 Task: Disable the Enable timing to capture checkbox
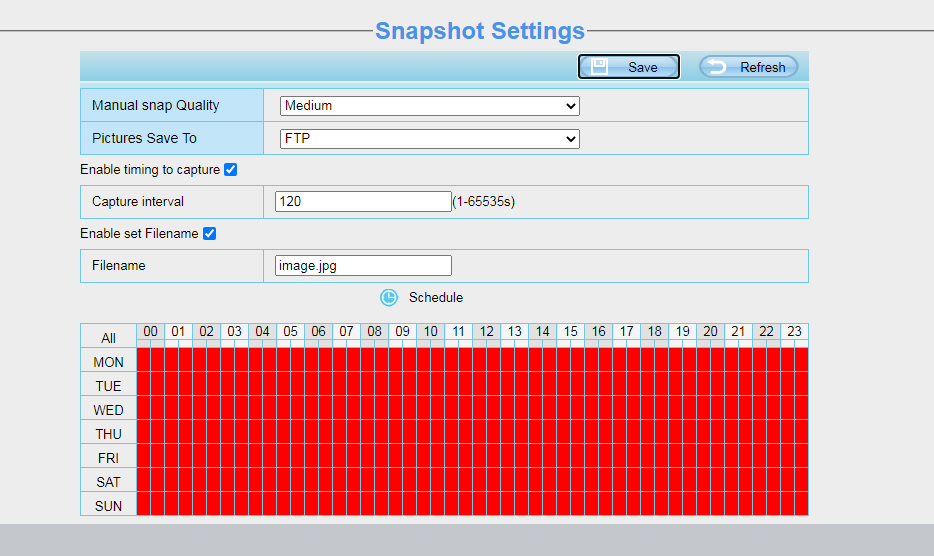coord(231,170)
